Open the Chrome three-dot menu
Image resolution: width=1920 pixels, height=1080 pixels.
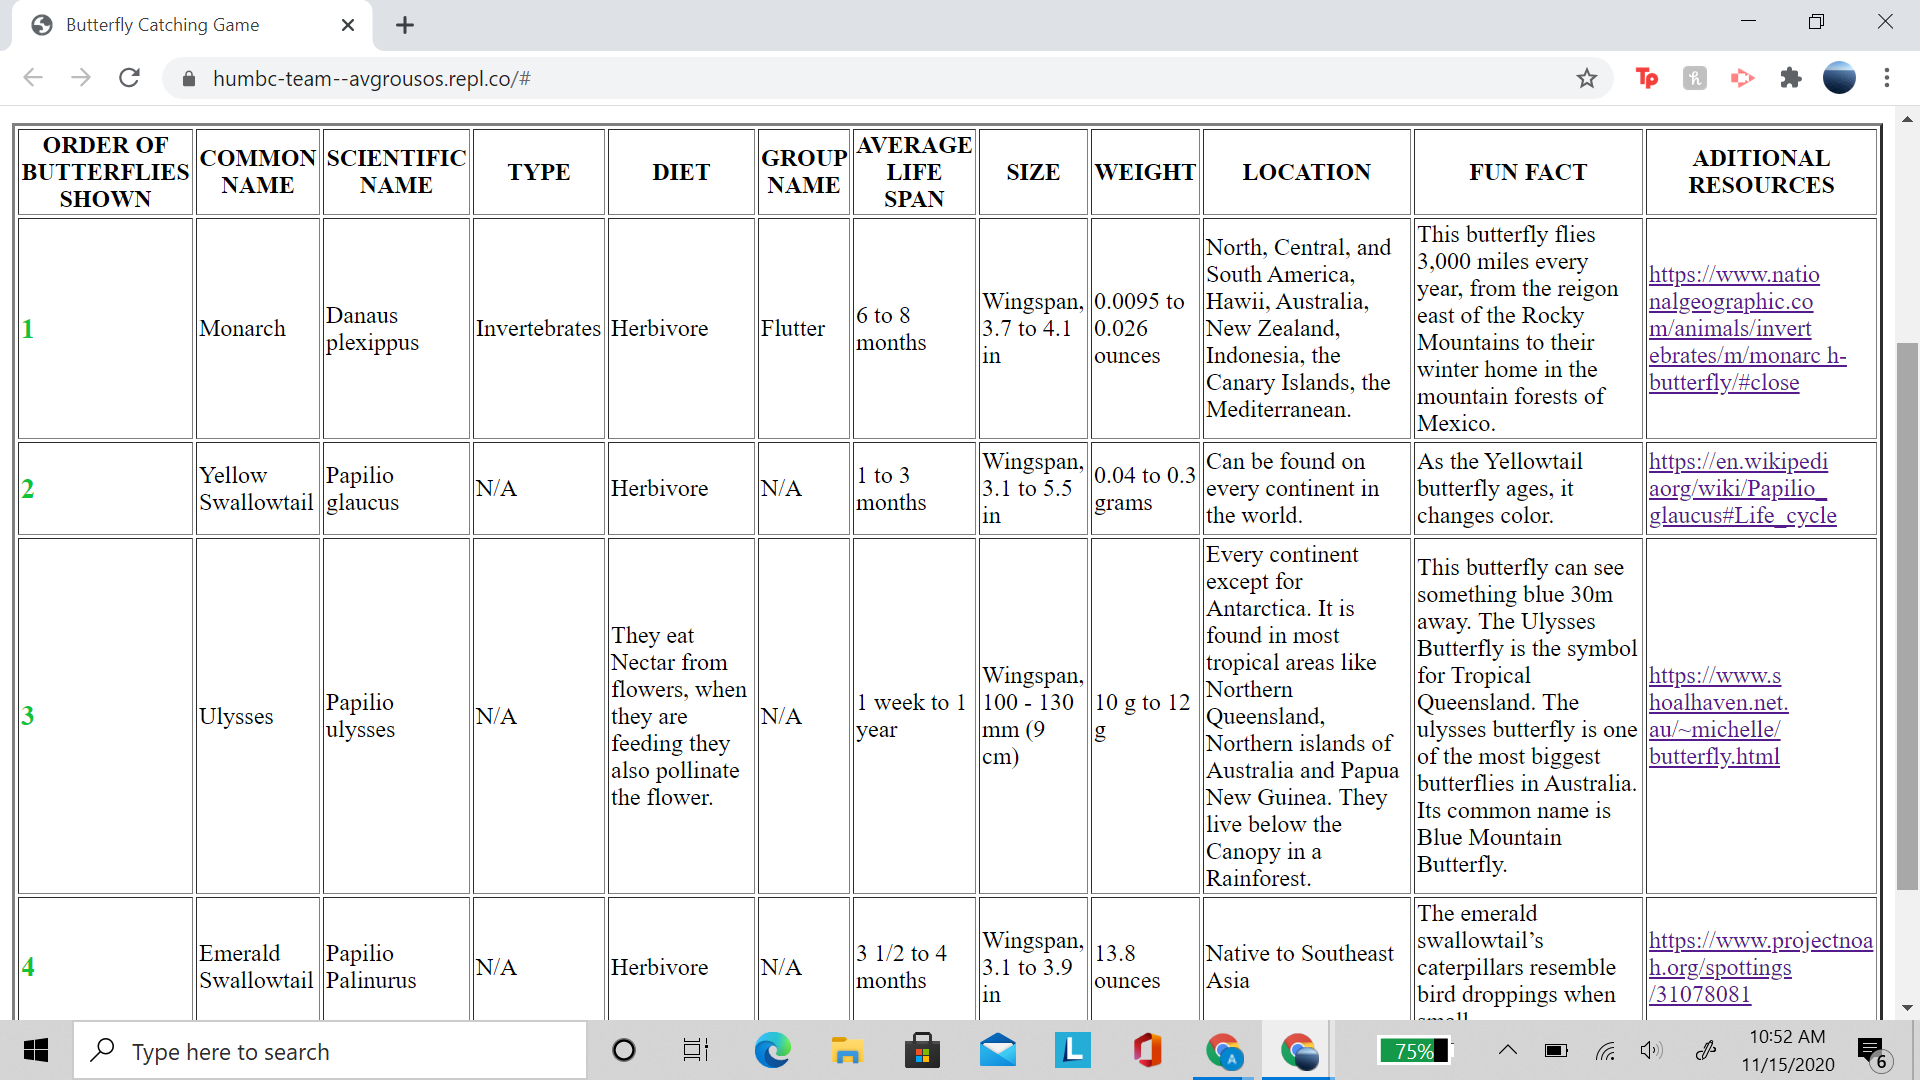pos(1887,78)
